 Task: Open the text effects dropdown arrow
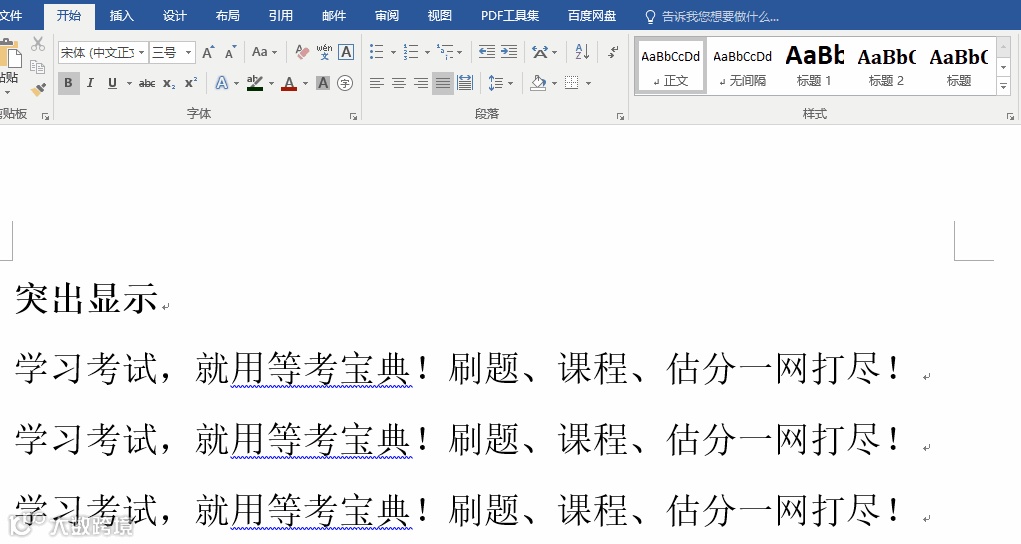[x=236, y=83]
